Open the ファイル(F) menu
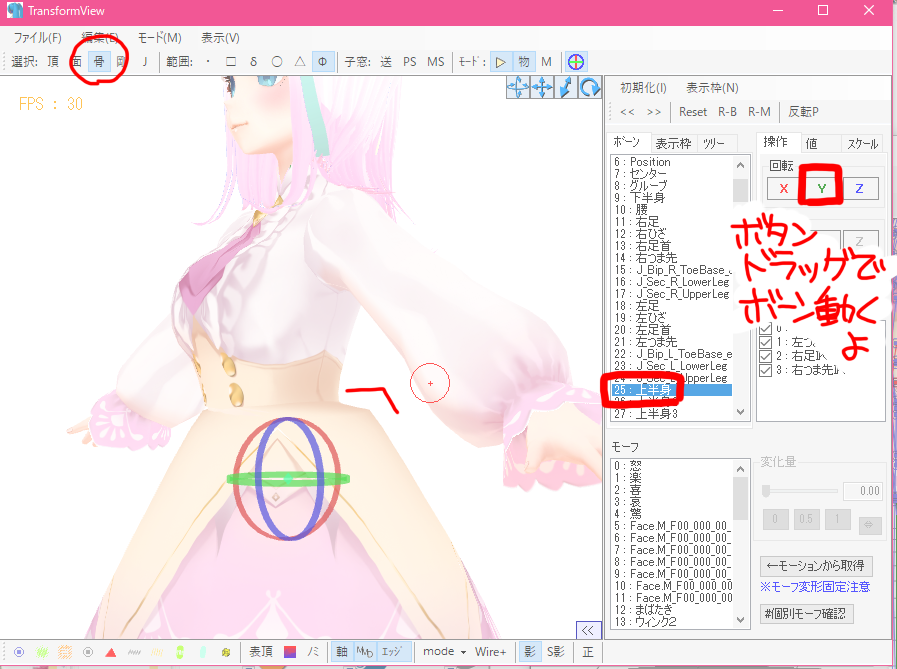897x669 pixels. point(37,38)
